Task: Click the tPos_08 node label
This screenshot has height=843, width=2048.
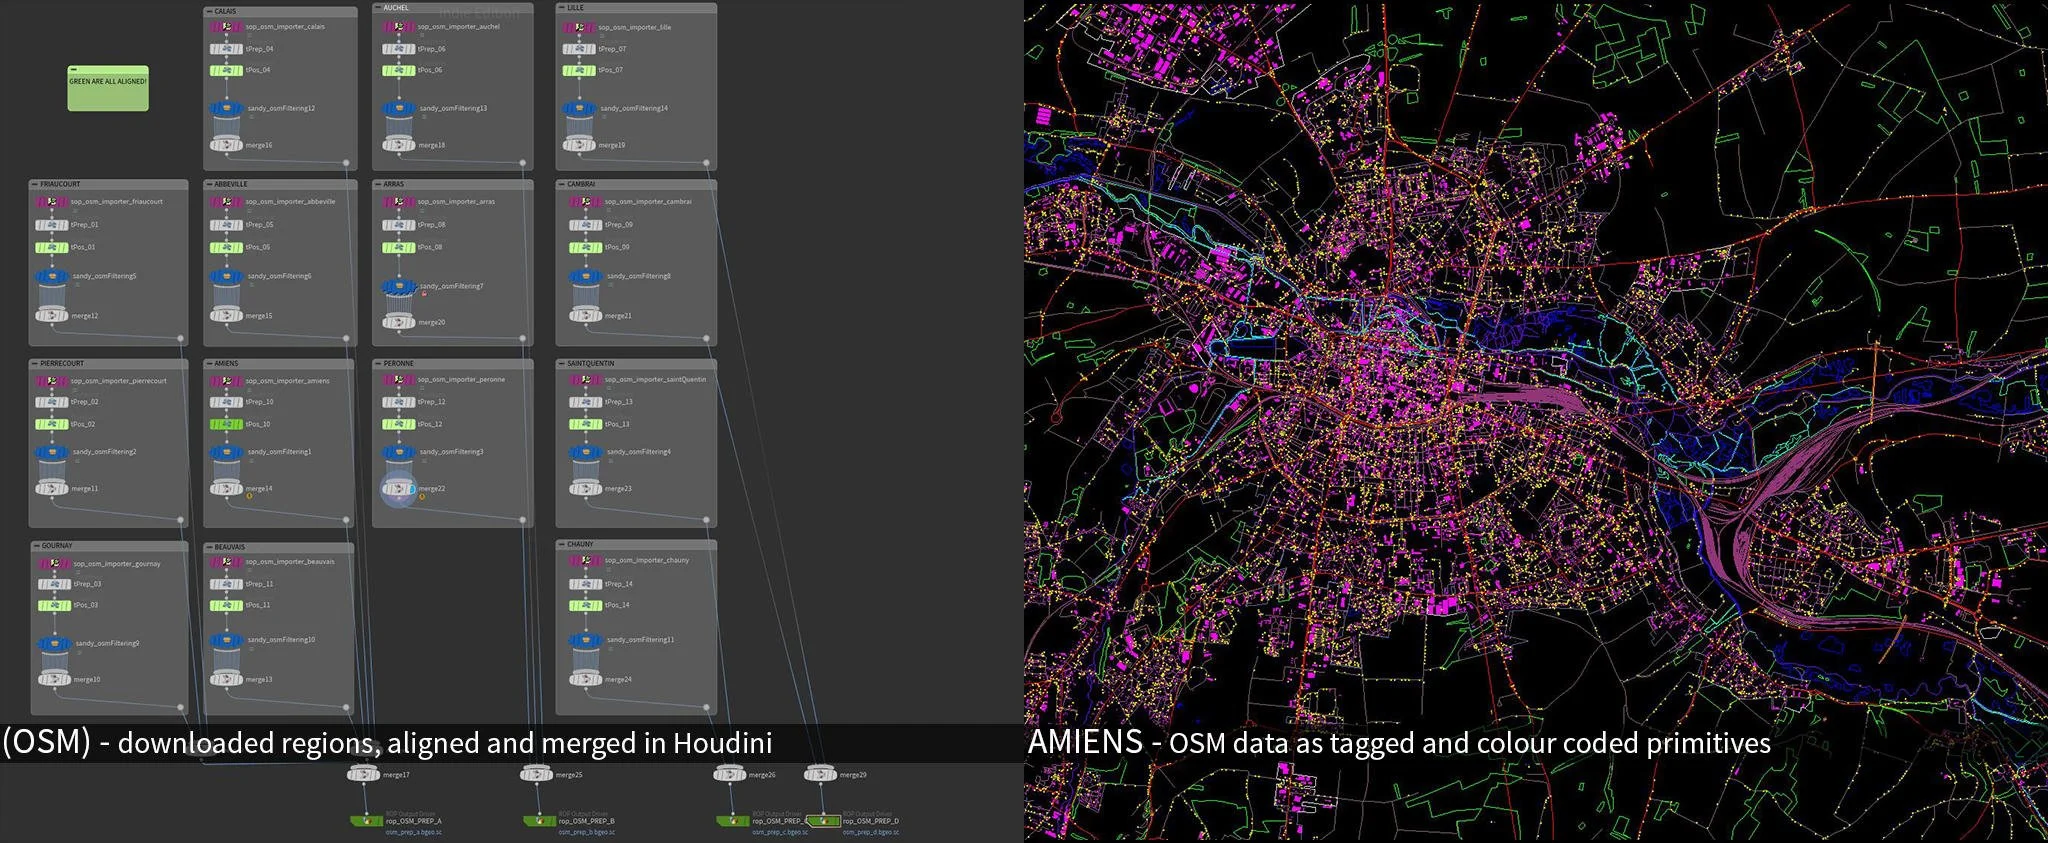Action: click(430, 247)
